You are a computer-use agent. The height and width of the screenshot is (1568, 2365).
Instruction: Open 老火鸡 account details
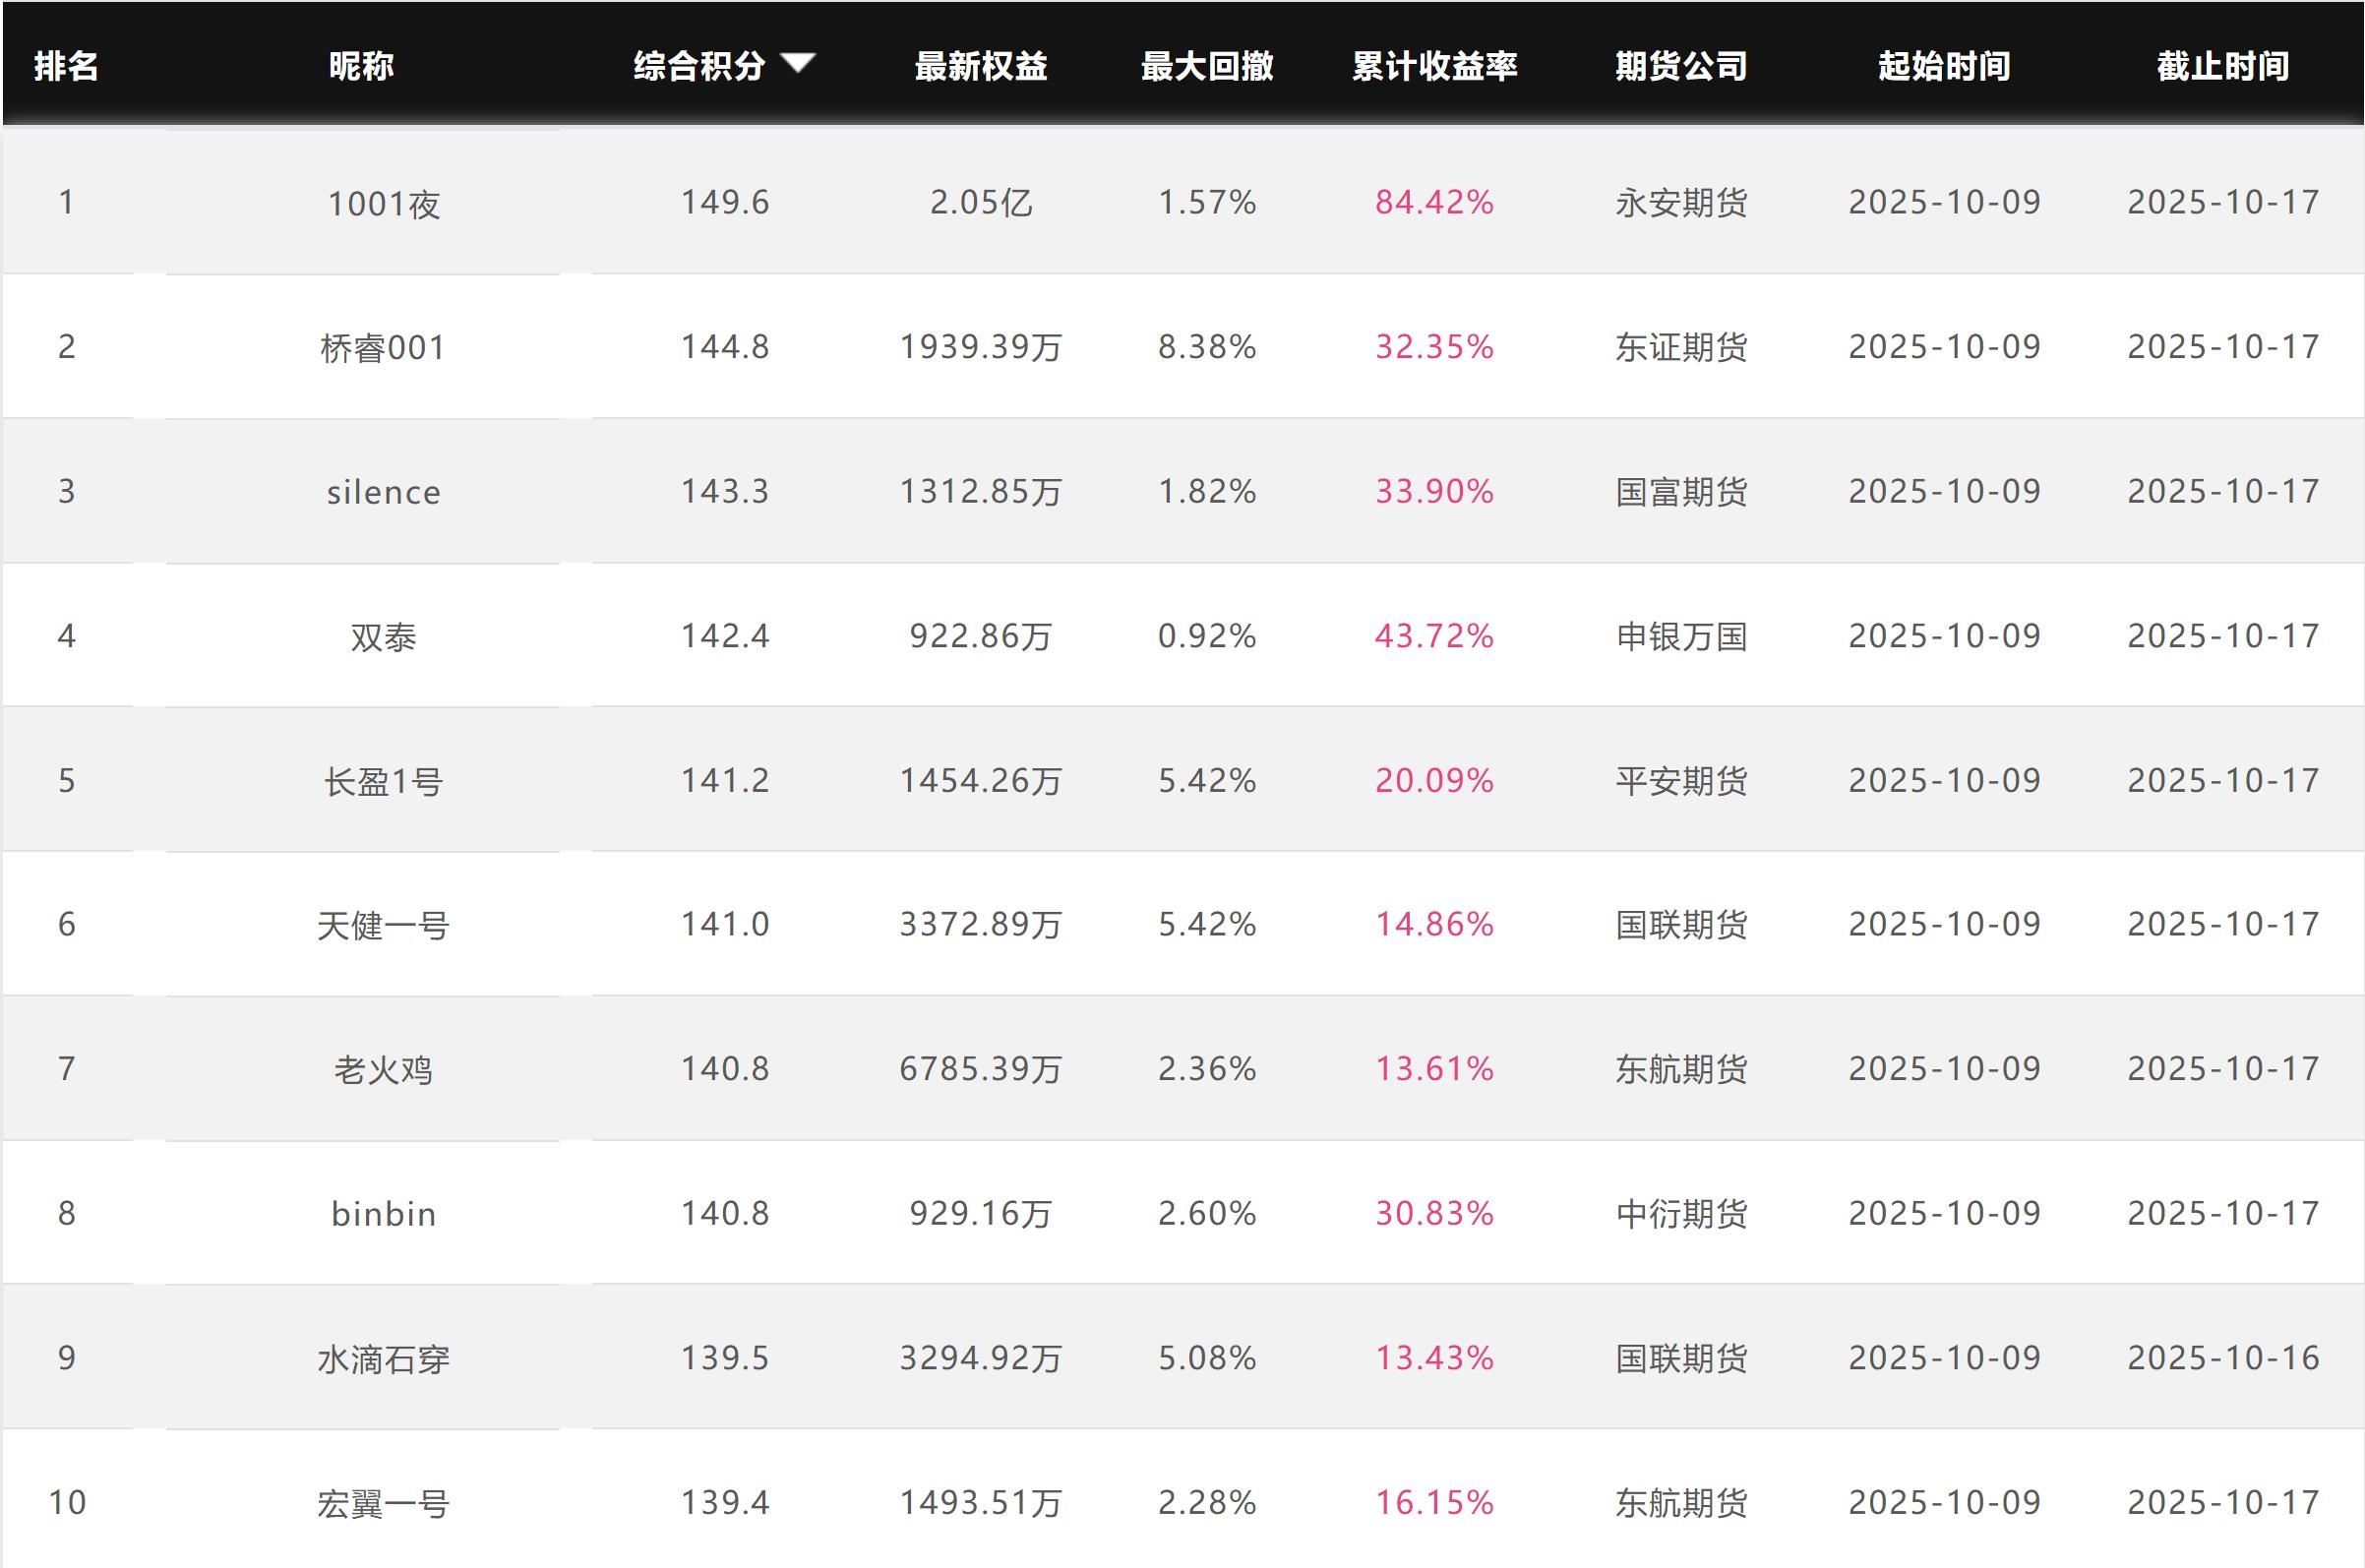pos(383,1070)
